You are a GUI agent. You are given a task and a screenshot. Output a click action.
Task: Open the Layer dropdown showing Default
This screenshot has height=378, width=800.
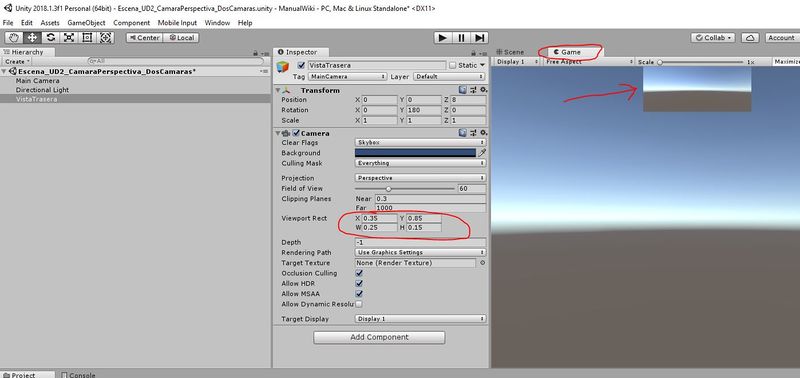tap(449, 77)
